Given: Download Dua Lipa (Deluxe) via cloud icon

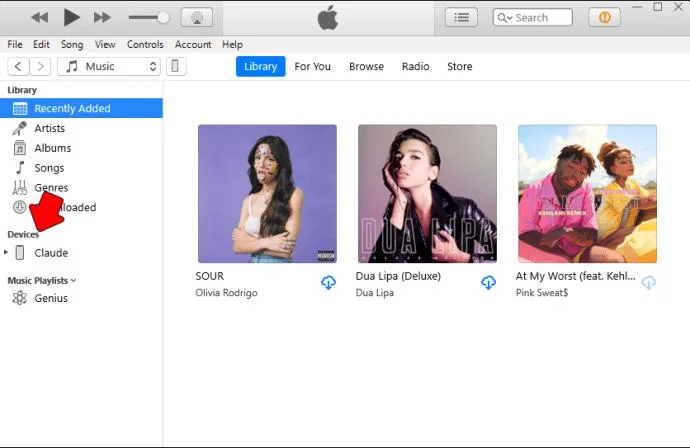Looking at the screenshot, I should pos(488,283).
